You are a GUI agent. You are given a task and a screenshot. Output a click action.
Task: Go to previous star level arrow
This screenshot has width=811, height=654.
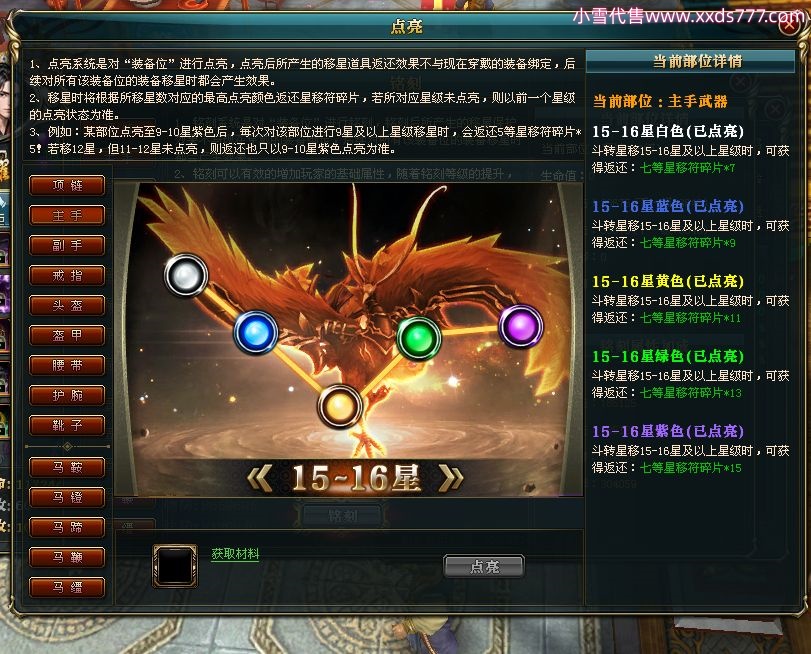pyautogui.click(x=261, y=477)
